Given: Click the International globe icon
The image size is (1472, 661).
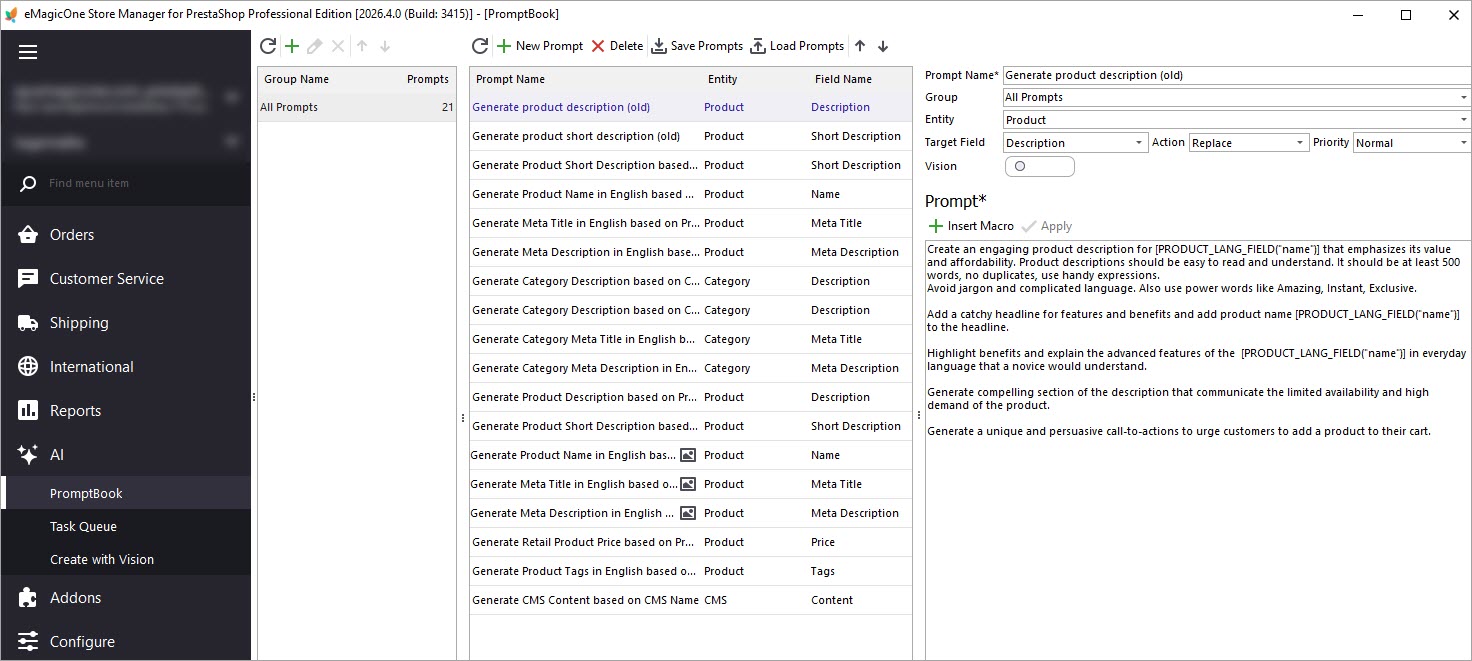Looking at the screenshot, I should pos(28,367).
